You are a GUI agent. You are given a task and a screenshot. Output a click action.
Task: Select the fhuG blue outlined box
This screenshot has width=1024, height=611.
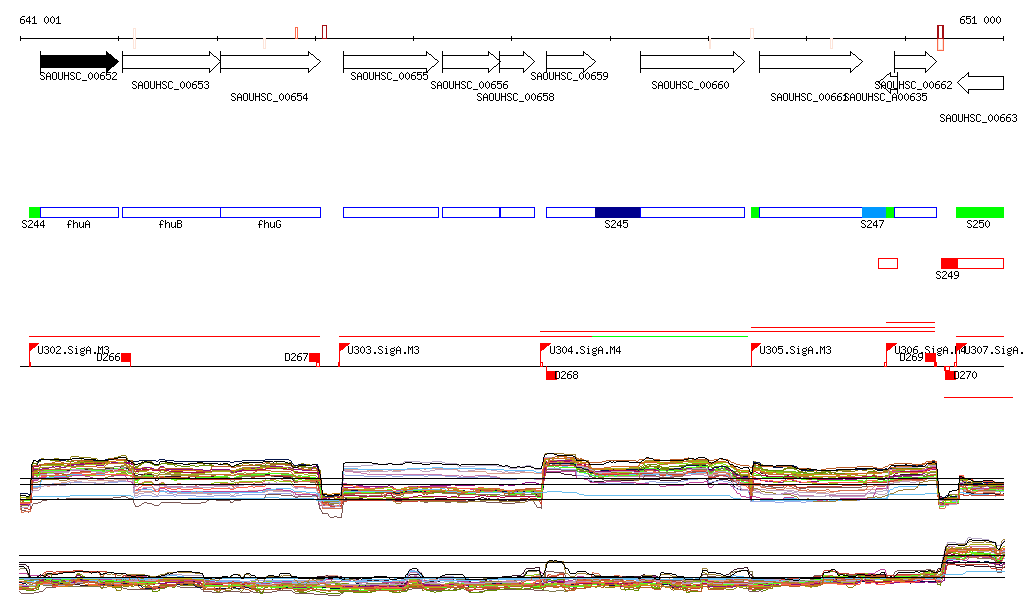(270, 212)
